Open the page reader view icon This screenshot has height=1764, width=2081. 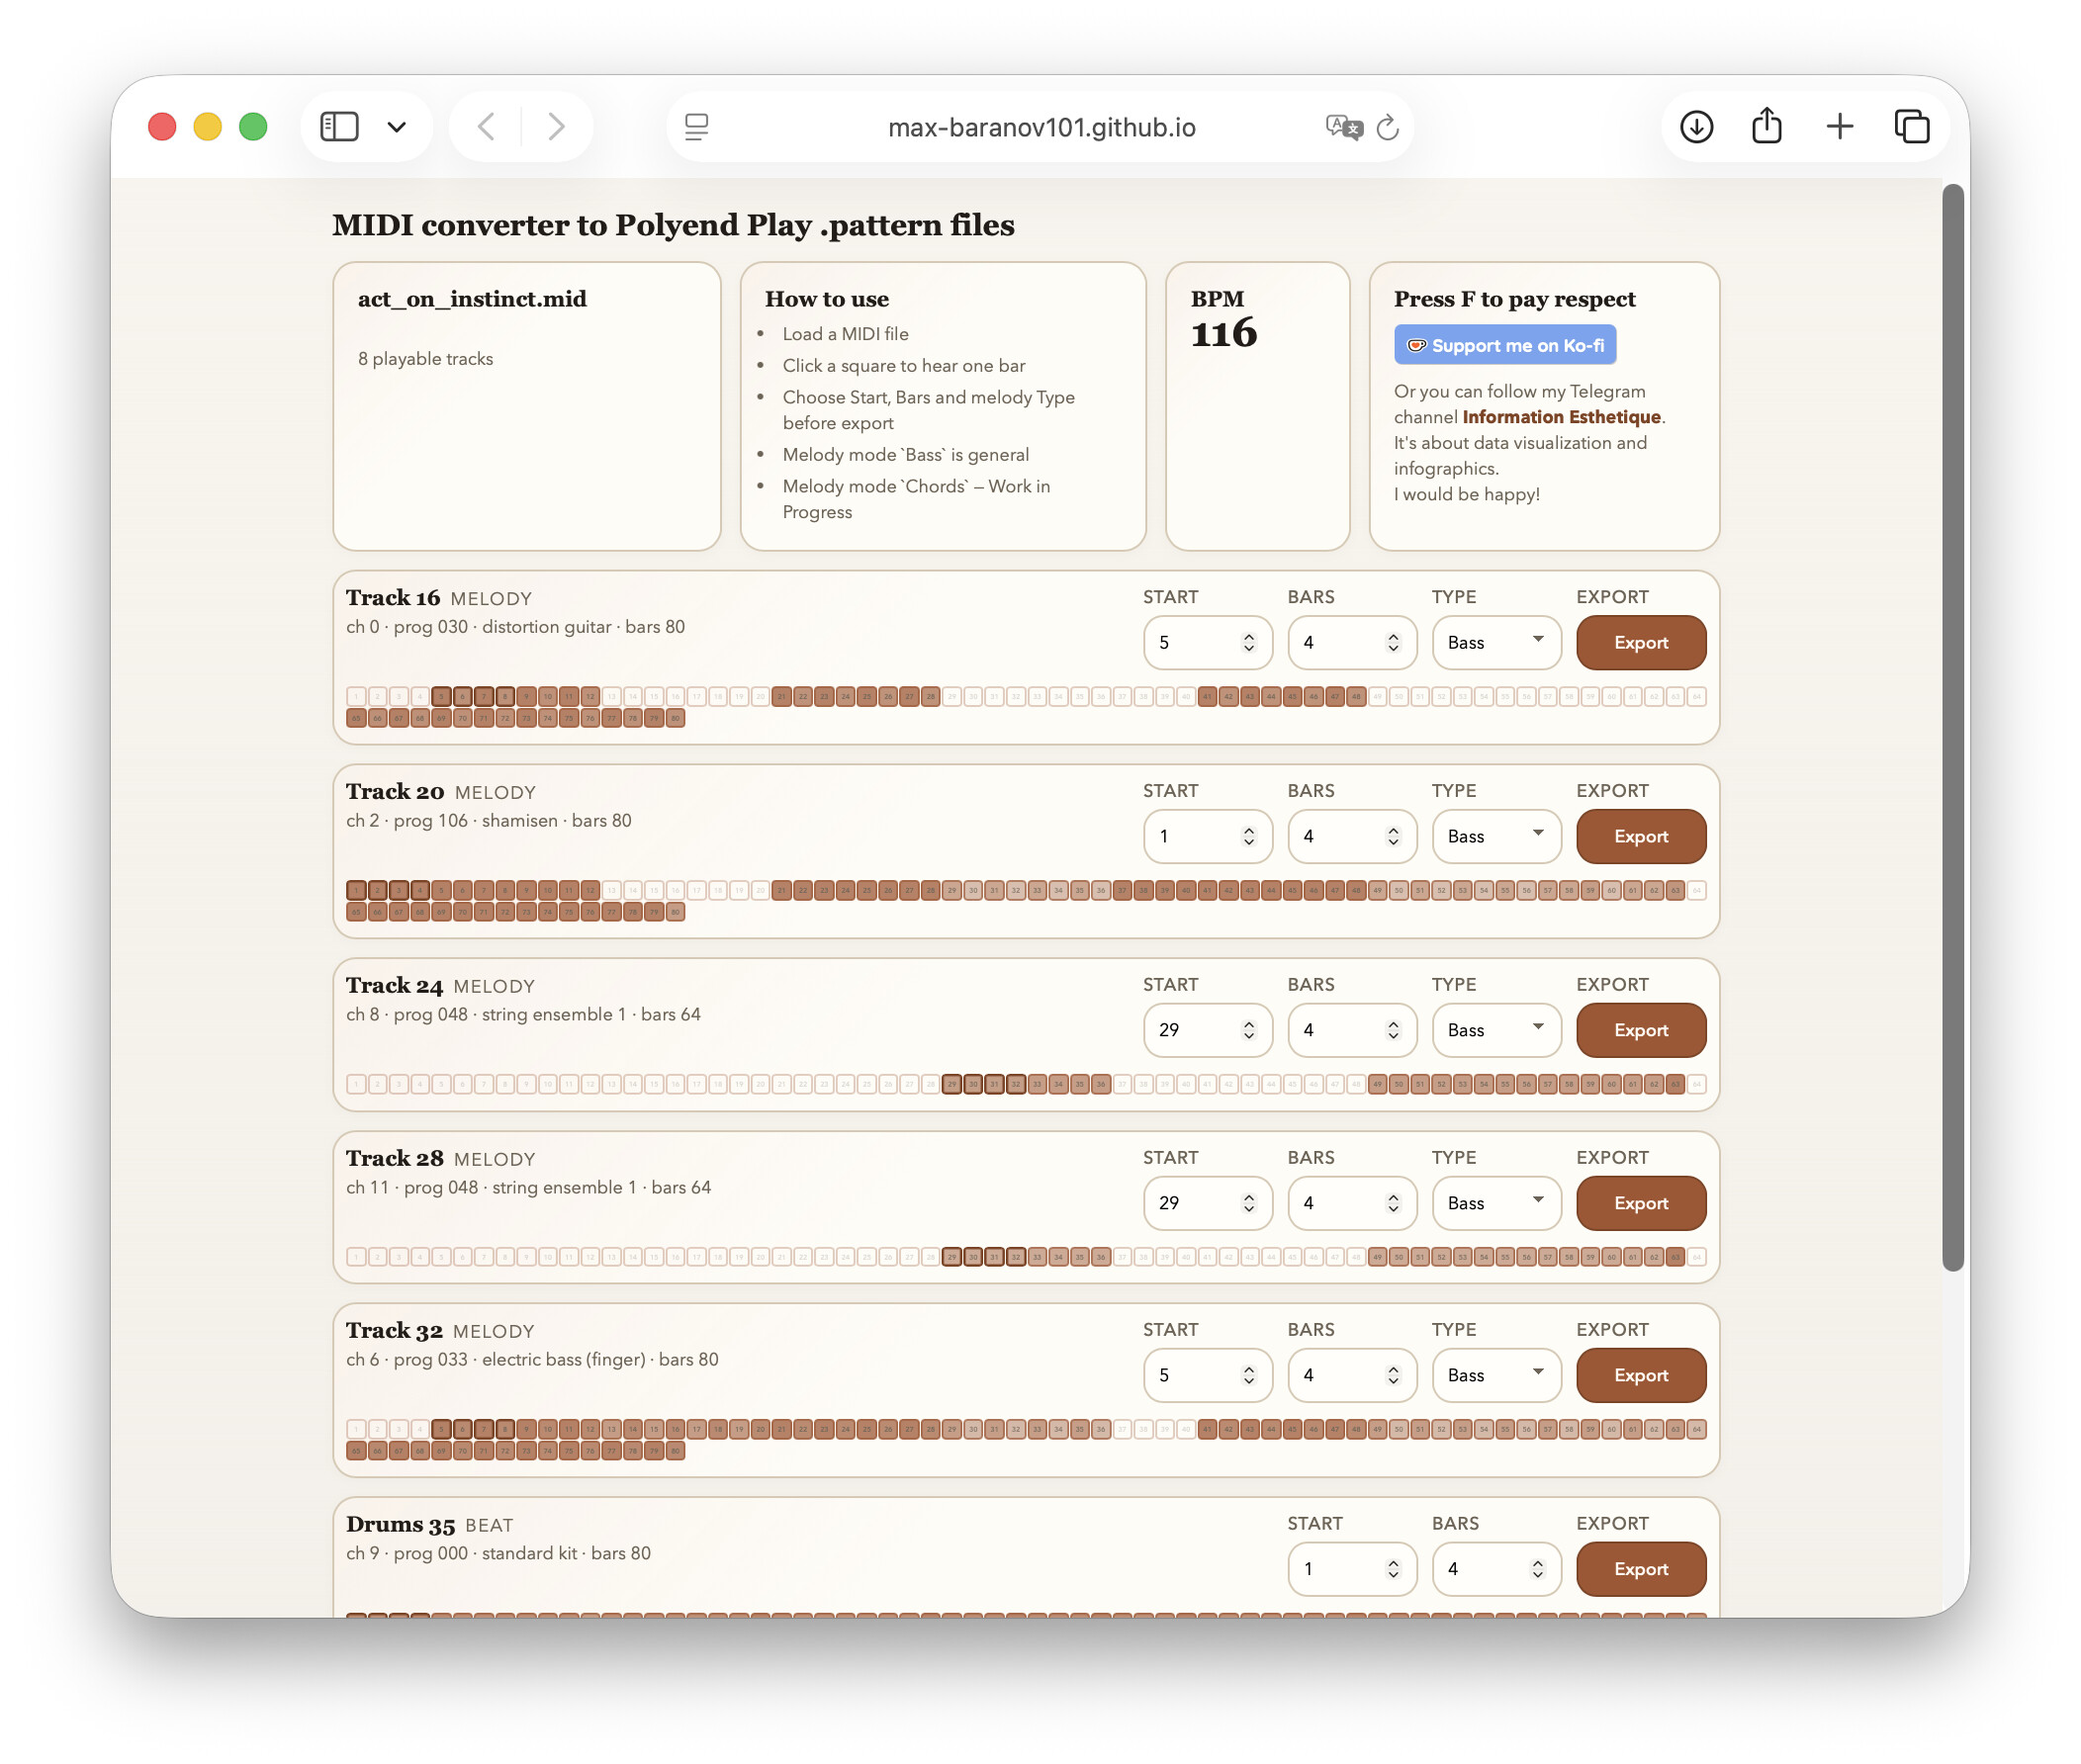697,127
